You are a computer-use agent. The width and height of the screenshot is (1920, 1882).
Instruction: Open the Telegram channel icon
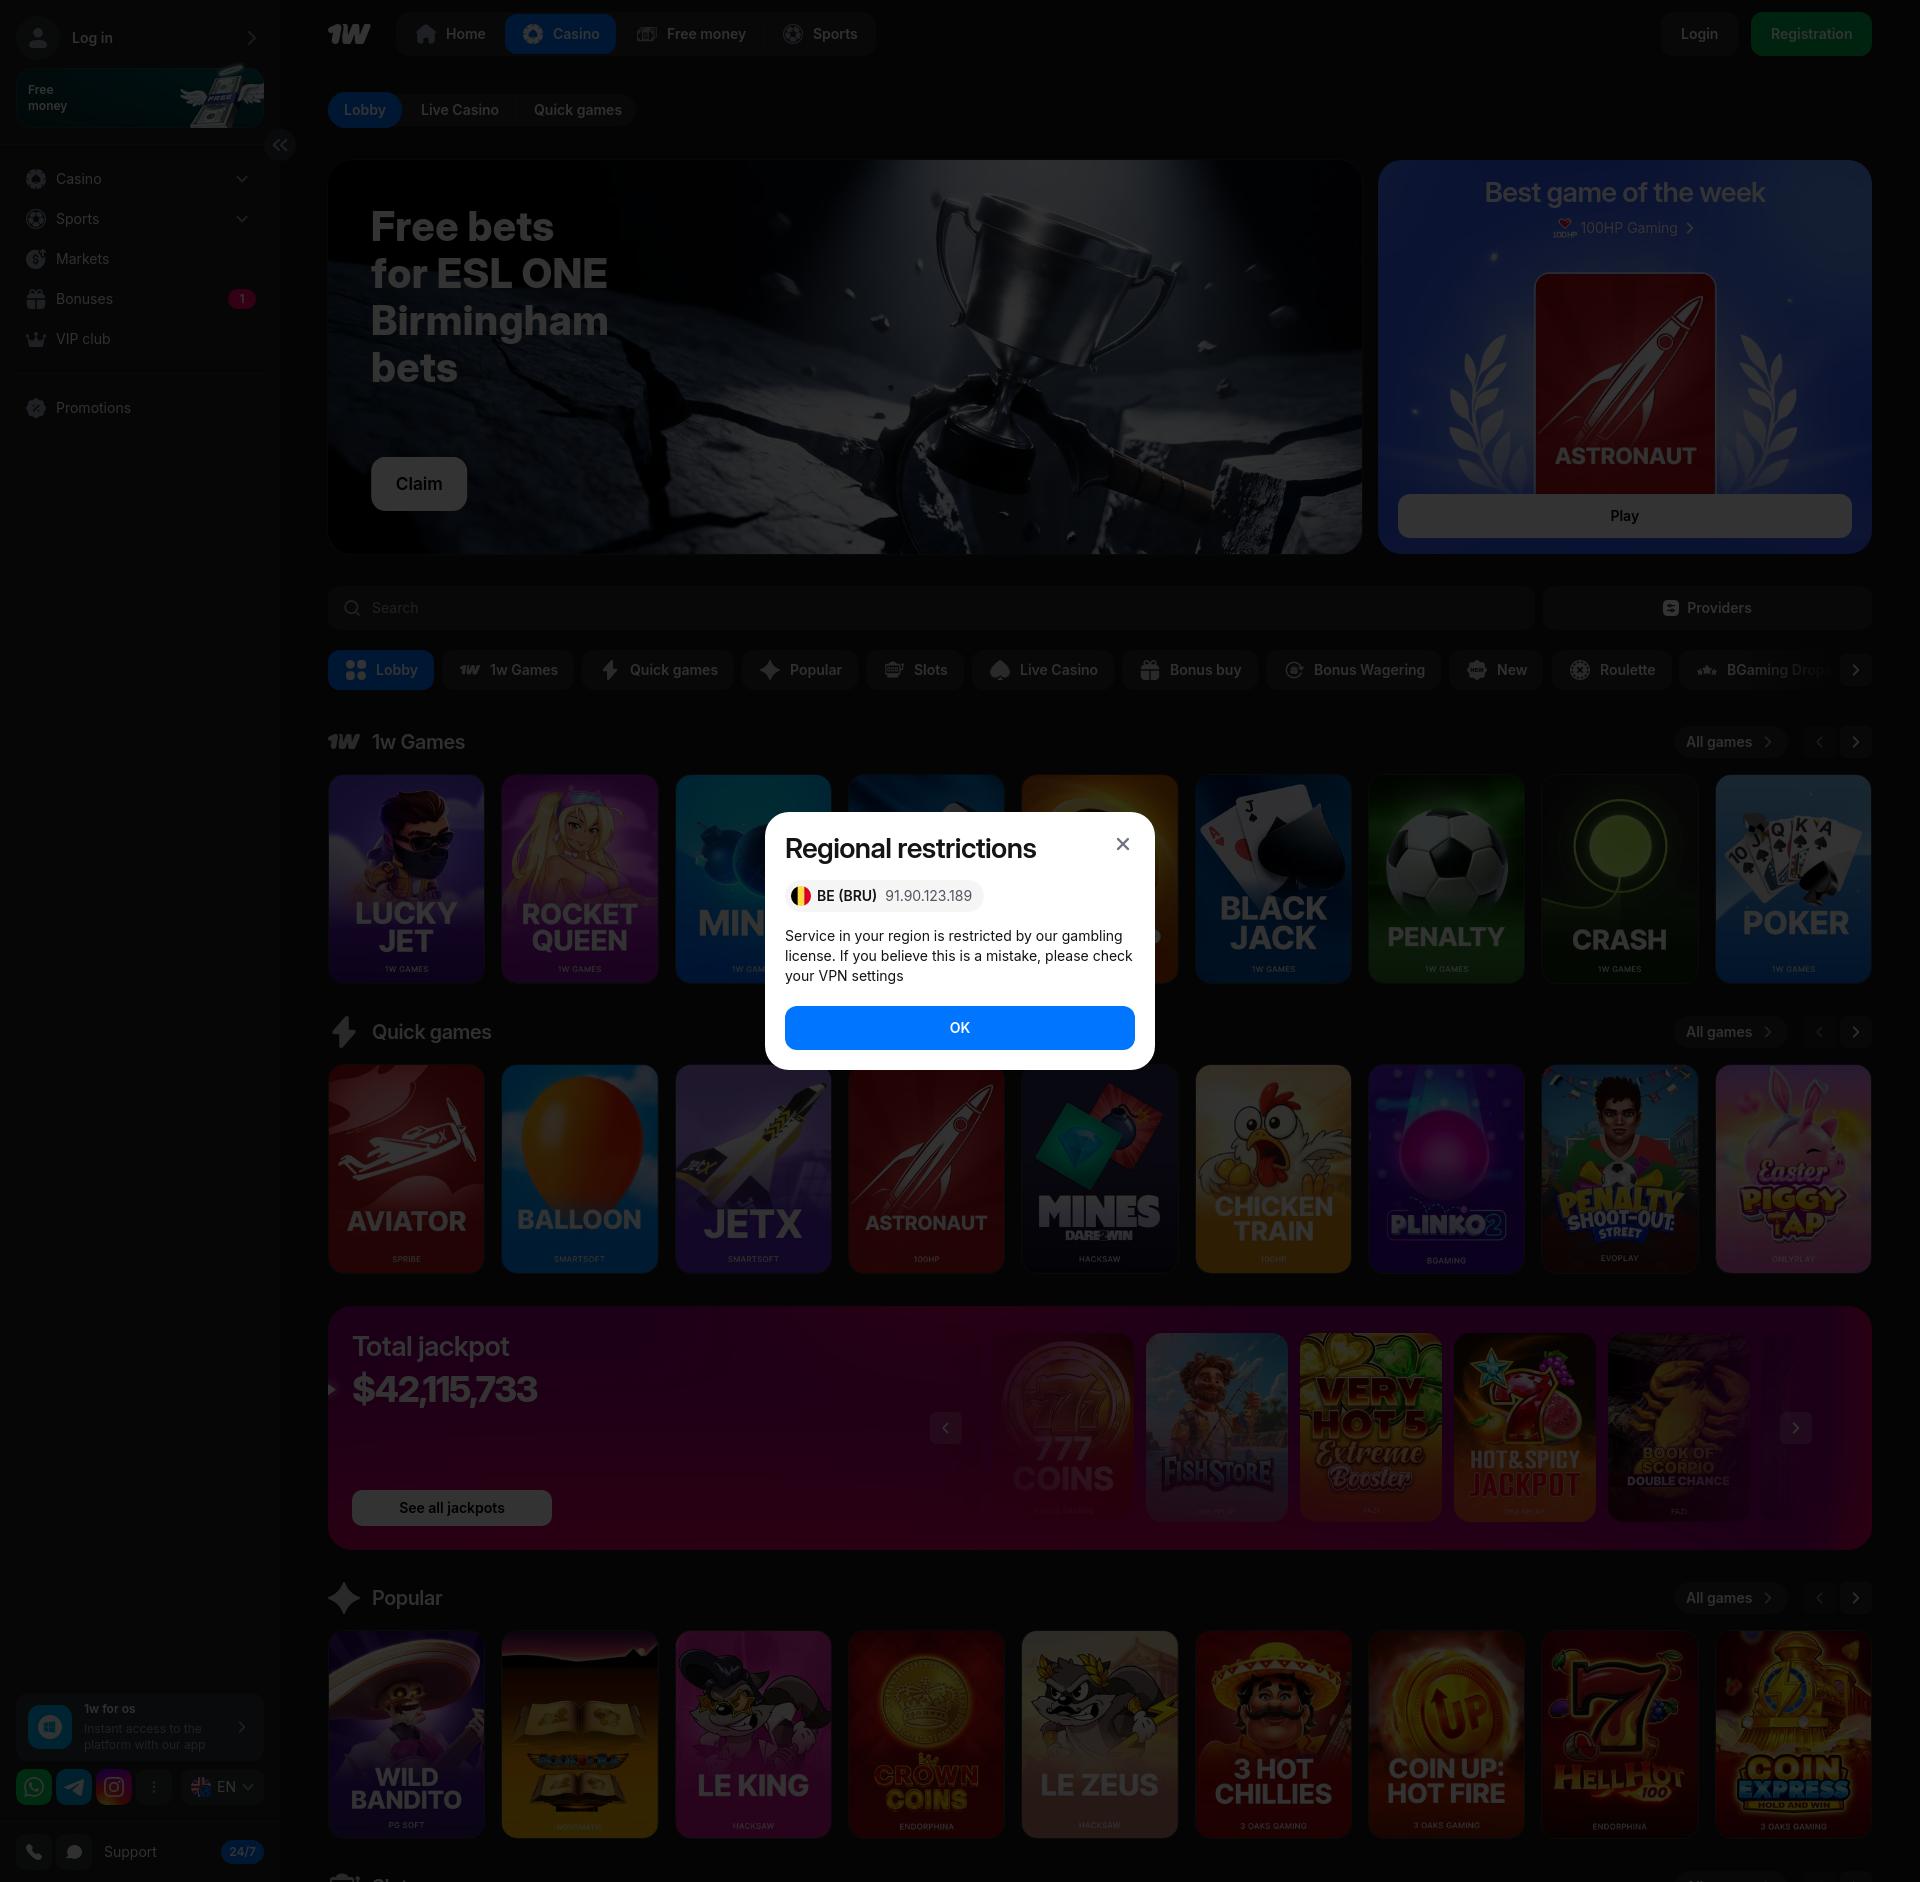click(74, 1787)
